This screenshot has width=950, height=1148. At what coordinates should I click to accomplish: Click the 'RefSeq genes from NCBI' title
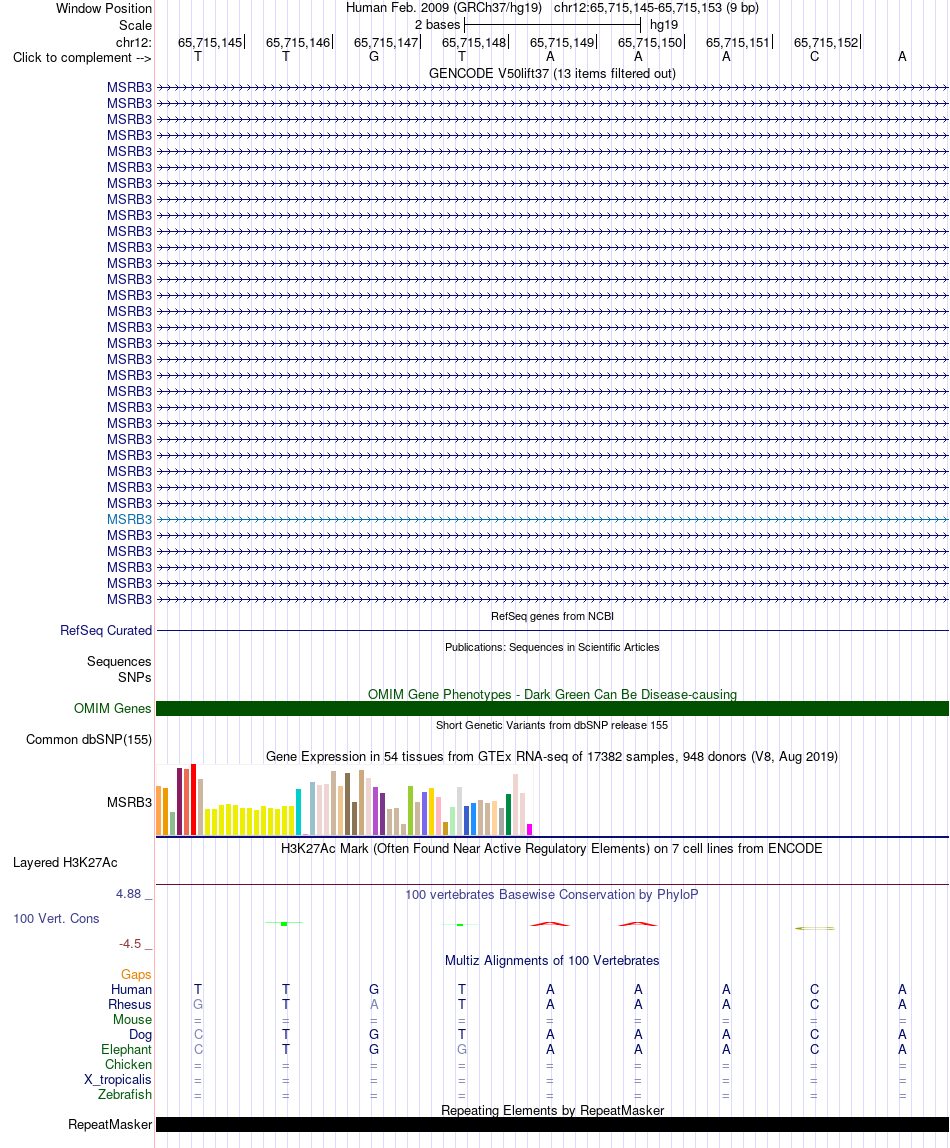(553, 616)
